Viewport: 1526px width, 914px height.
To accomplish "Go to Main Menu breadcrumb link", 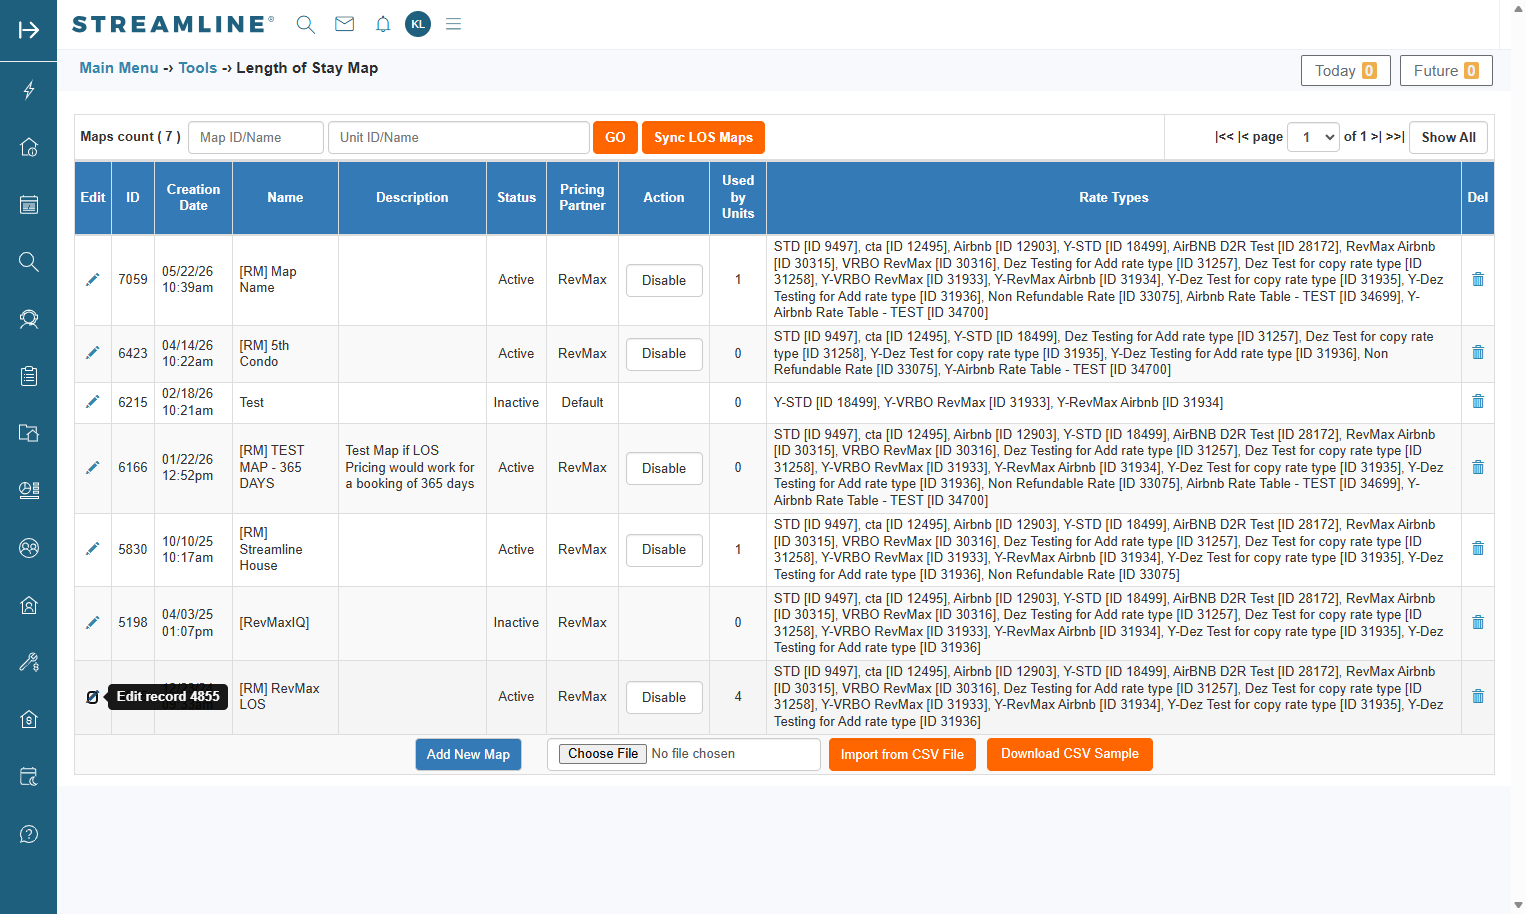I will (119, 68).
